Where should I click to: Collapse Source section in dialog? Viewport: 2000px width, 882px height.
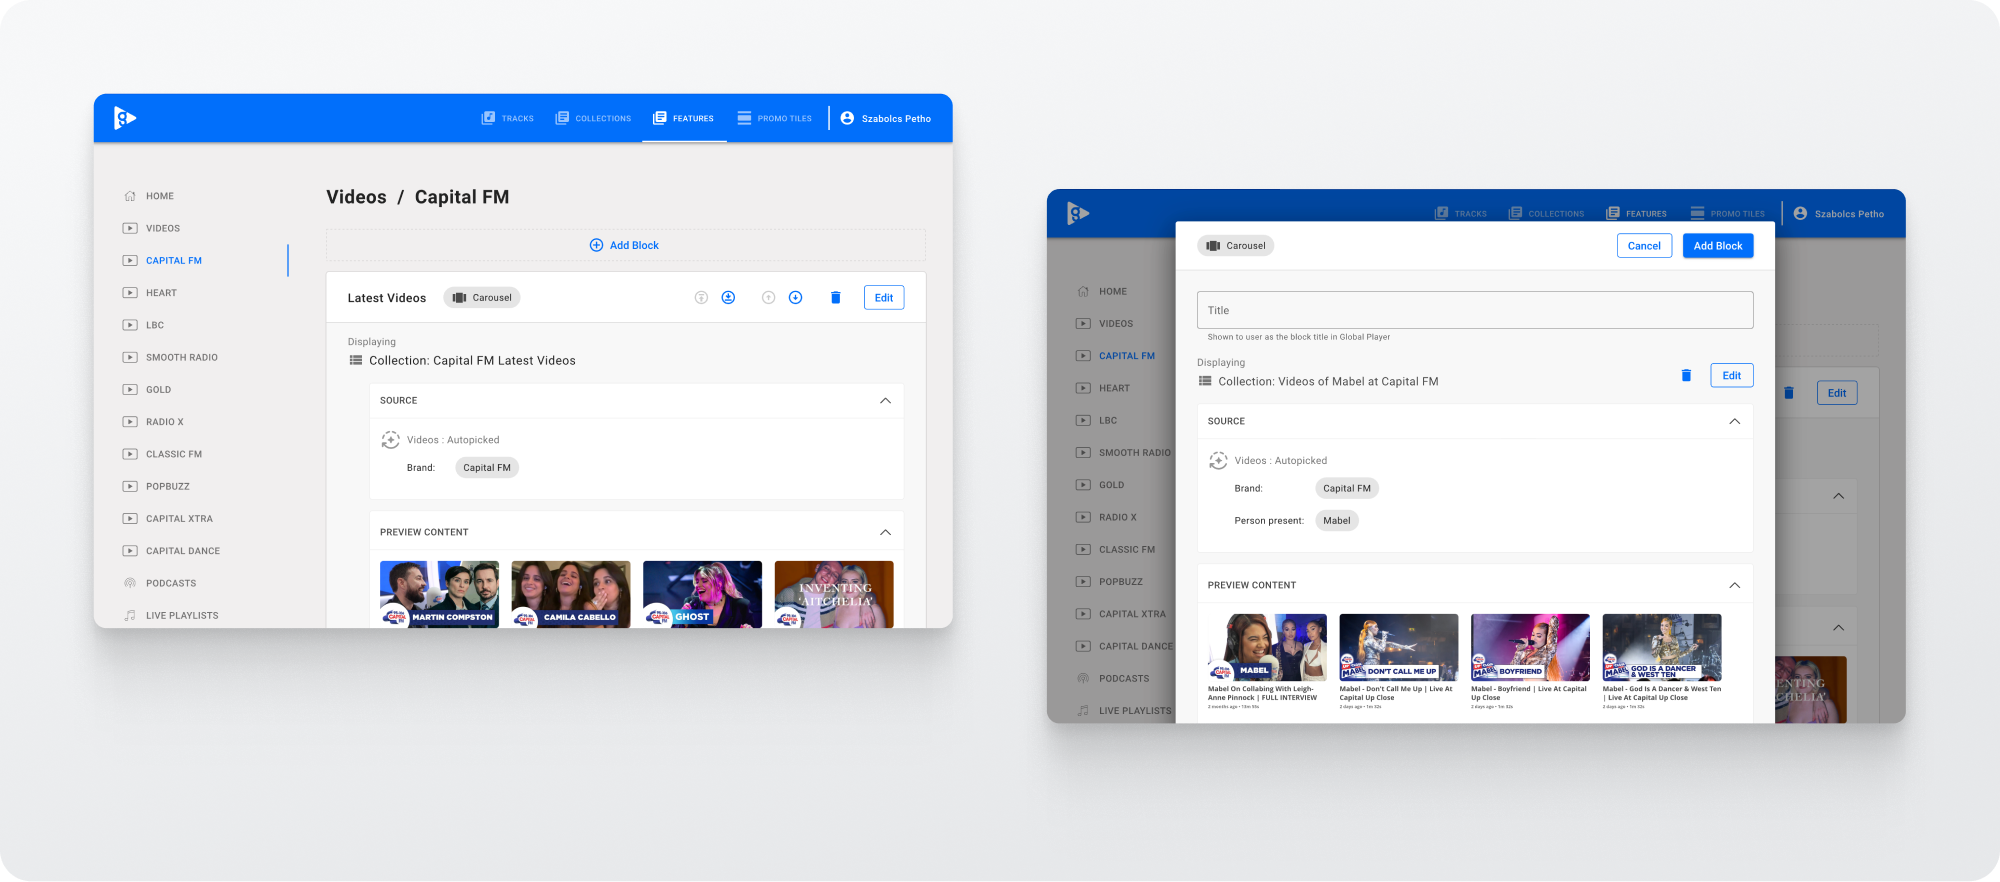coord(1735,422)
